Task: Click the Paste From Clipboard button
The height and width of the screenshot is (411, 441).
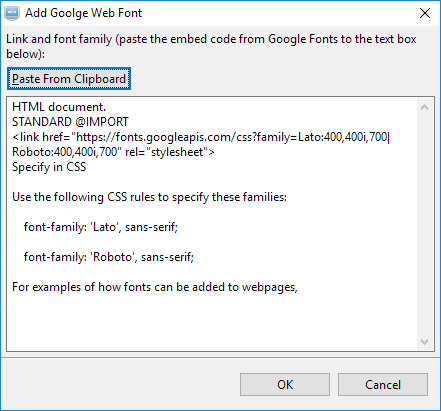Action: tap(69, 79)
